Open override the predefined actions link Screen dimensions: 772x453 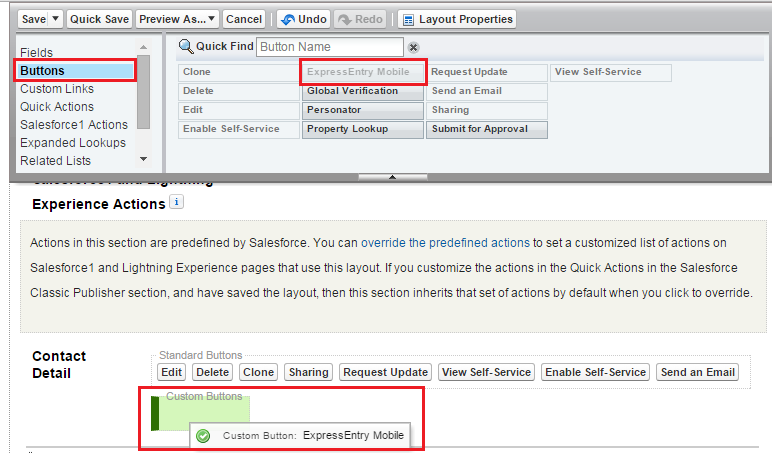445,243
